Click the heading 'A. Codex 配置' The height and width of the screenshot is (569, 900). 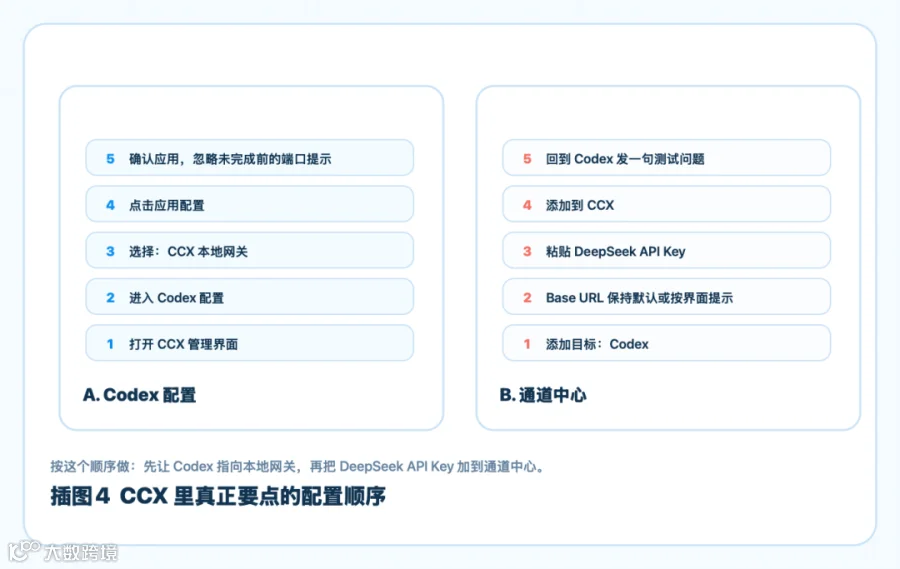tap(139, 395)
